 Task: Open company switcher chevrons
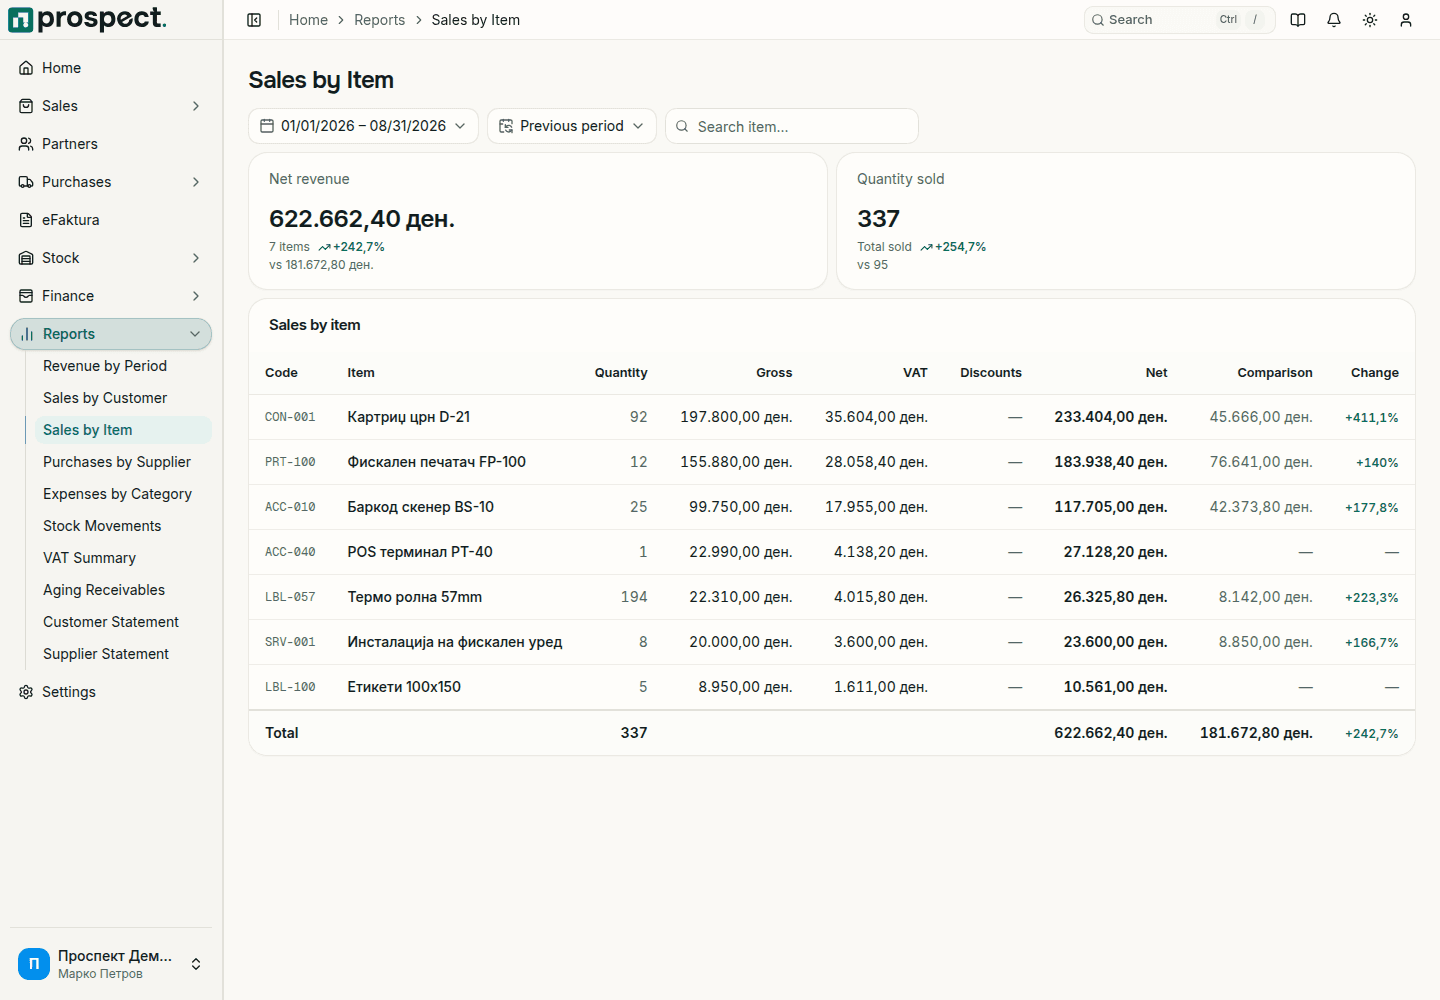tap(196, 964)
